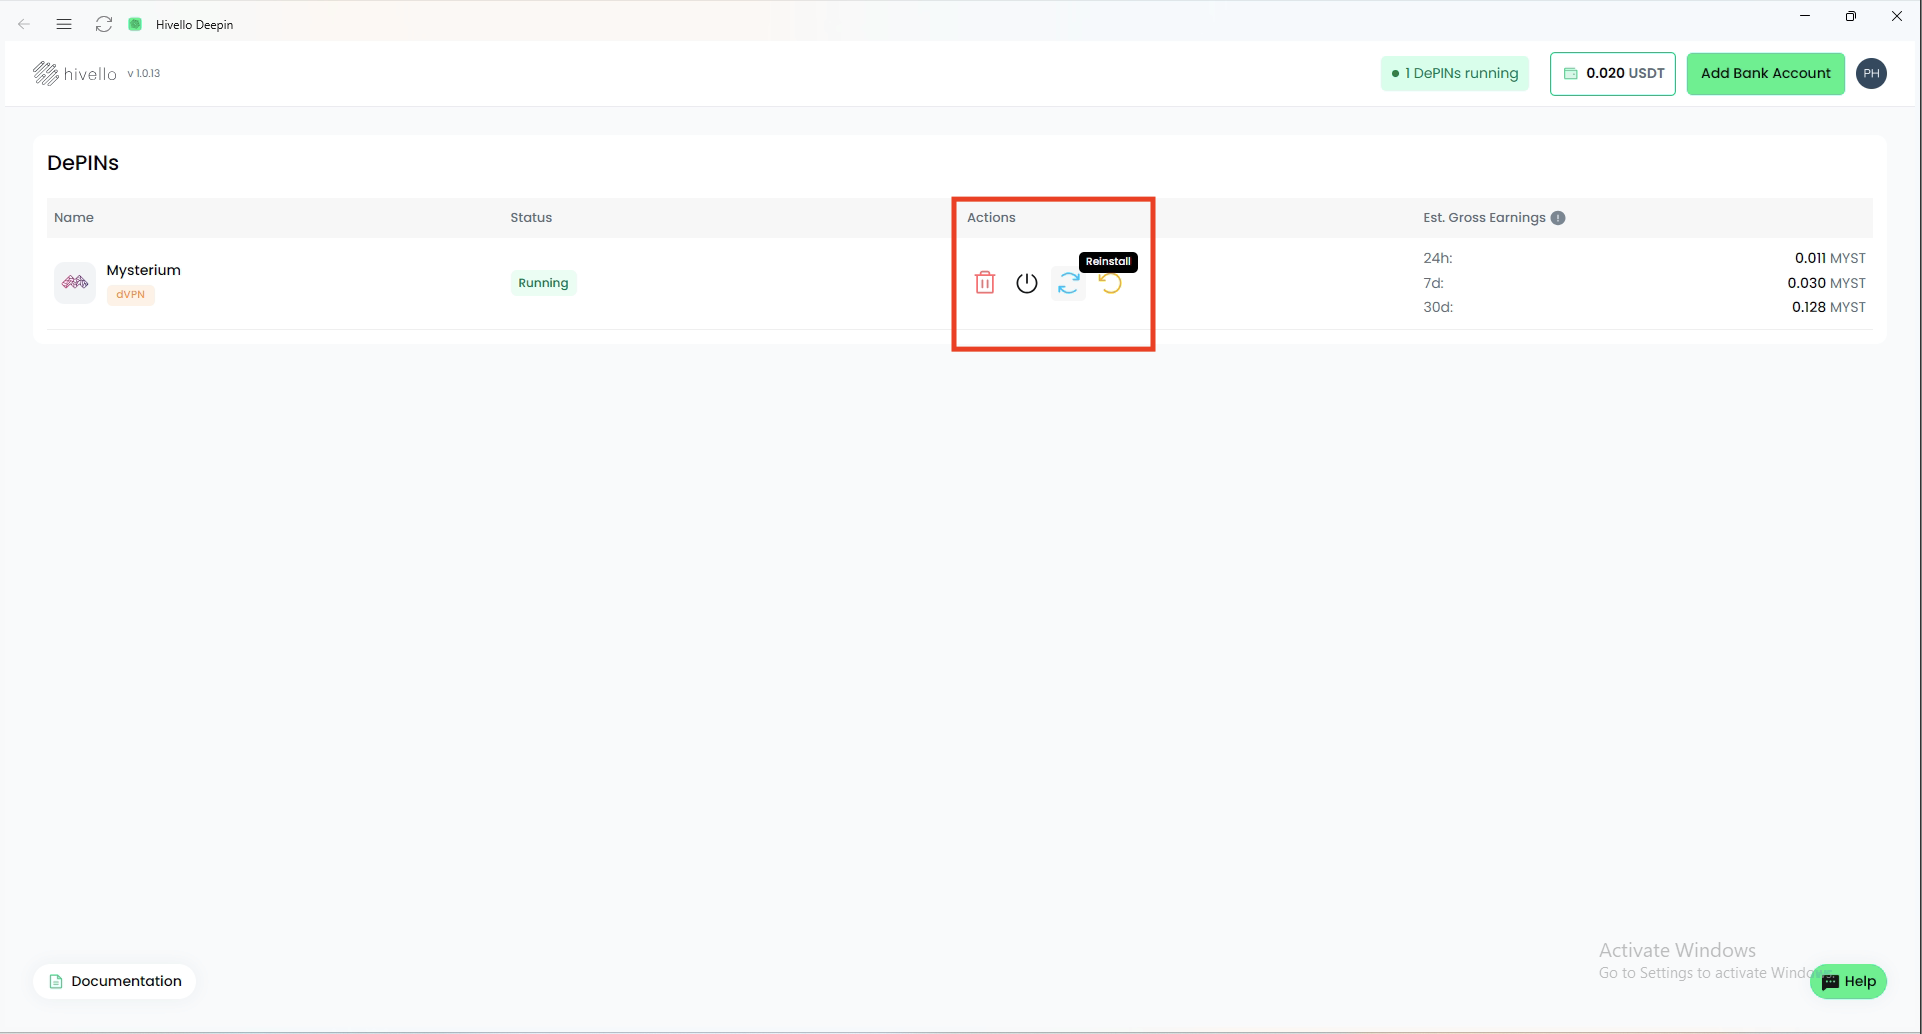This screenshot has height=1034, width=1922.
Task: Open the Documentation link
Action: coord(115,981)
